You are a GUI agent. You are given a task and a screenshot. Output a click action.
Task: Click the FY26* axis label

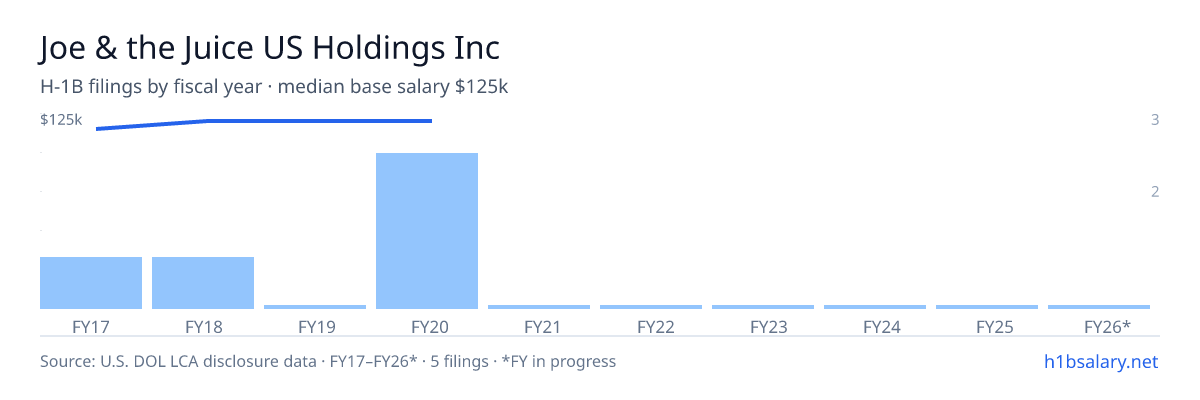pos(1107,327)
